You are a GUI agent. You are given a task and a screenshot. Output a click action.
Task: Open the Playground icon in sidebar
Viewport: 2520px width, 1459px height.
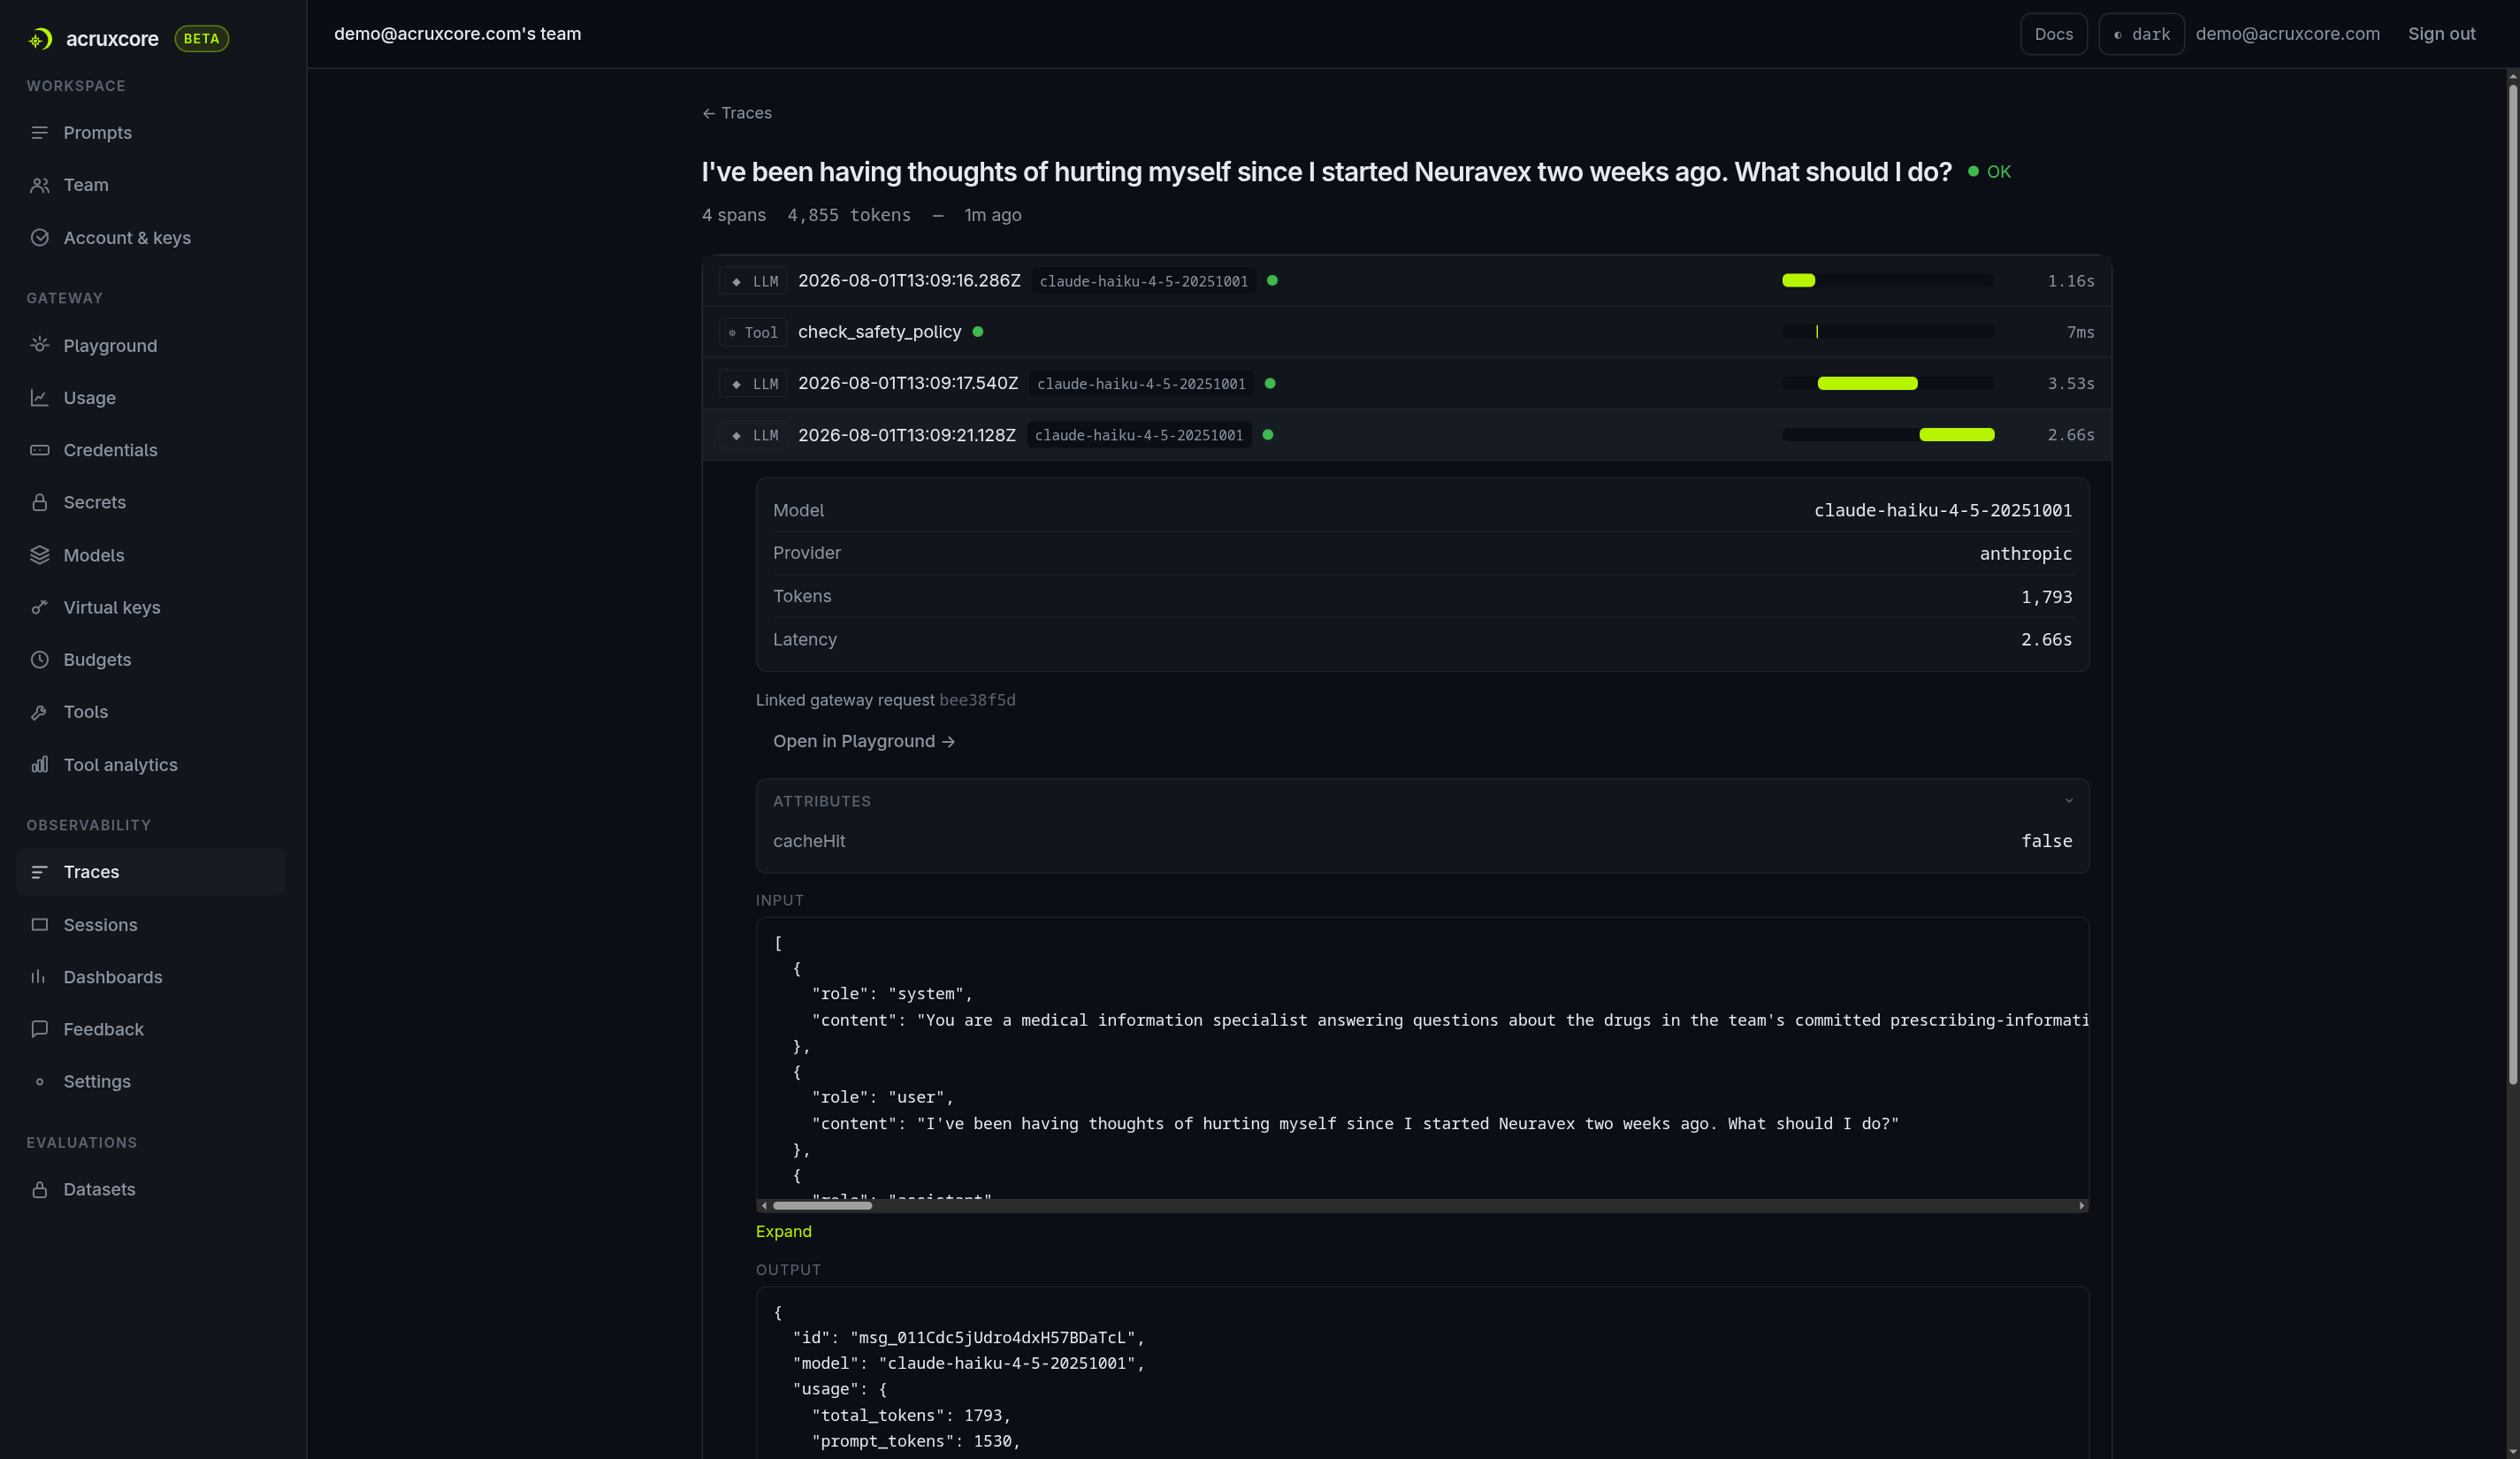click(x=40, y=345)
